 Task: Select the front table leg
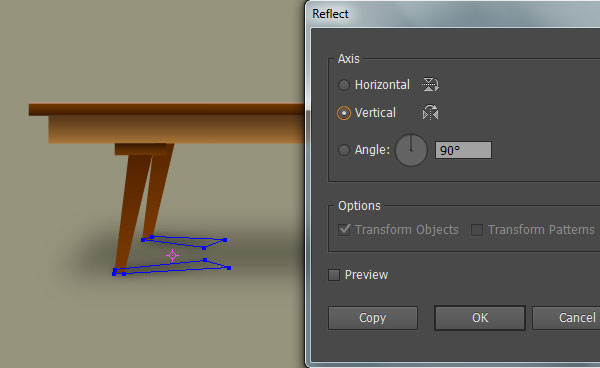133,212
